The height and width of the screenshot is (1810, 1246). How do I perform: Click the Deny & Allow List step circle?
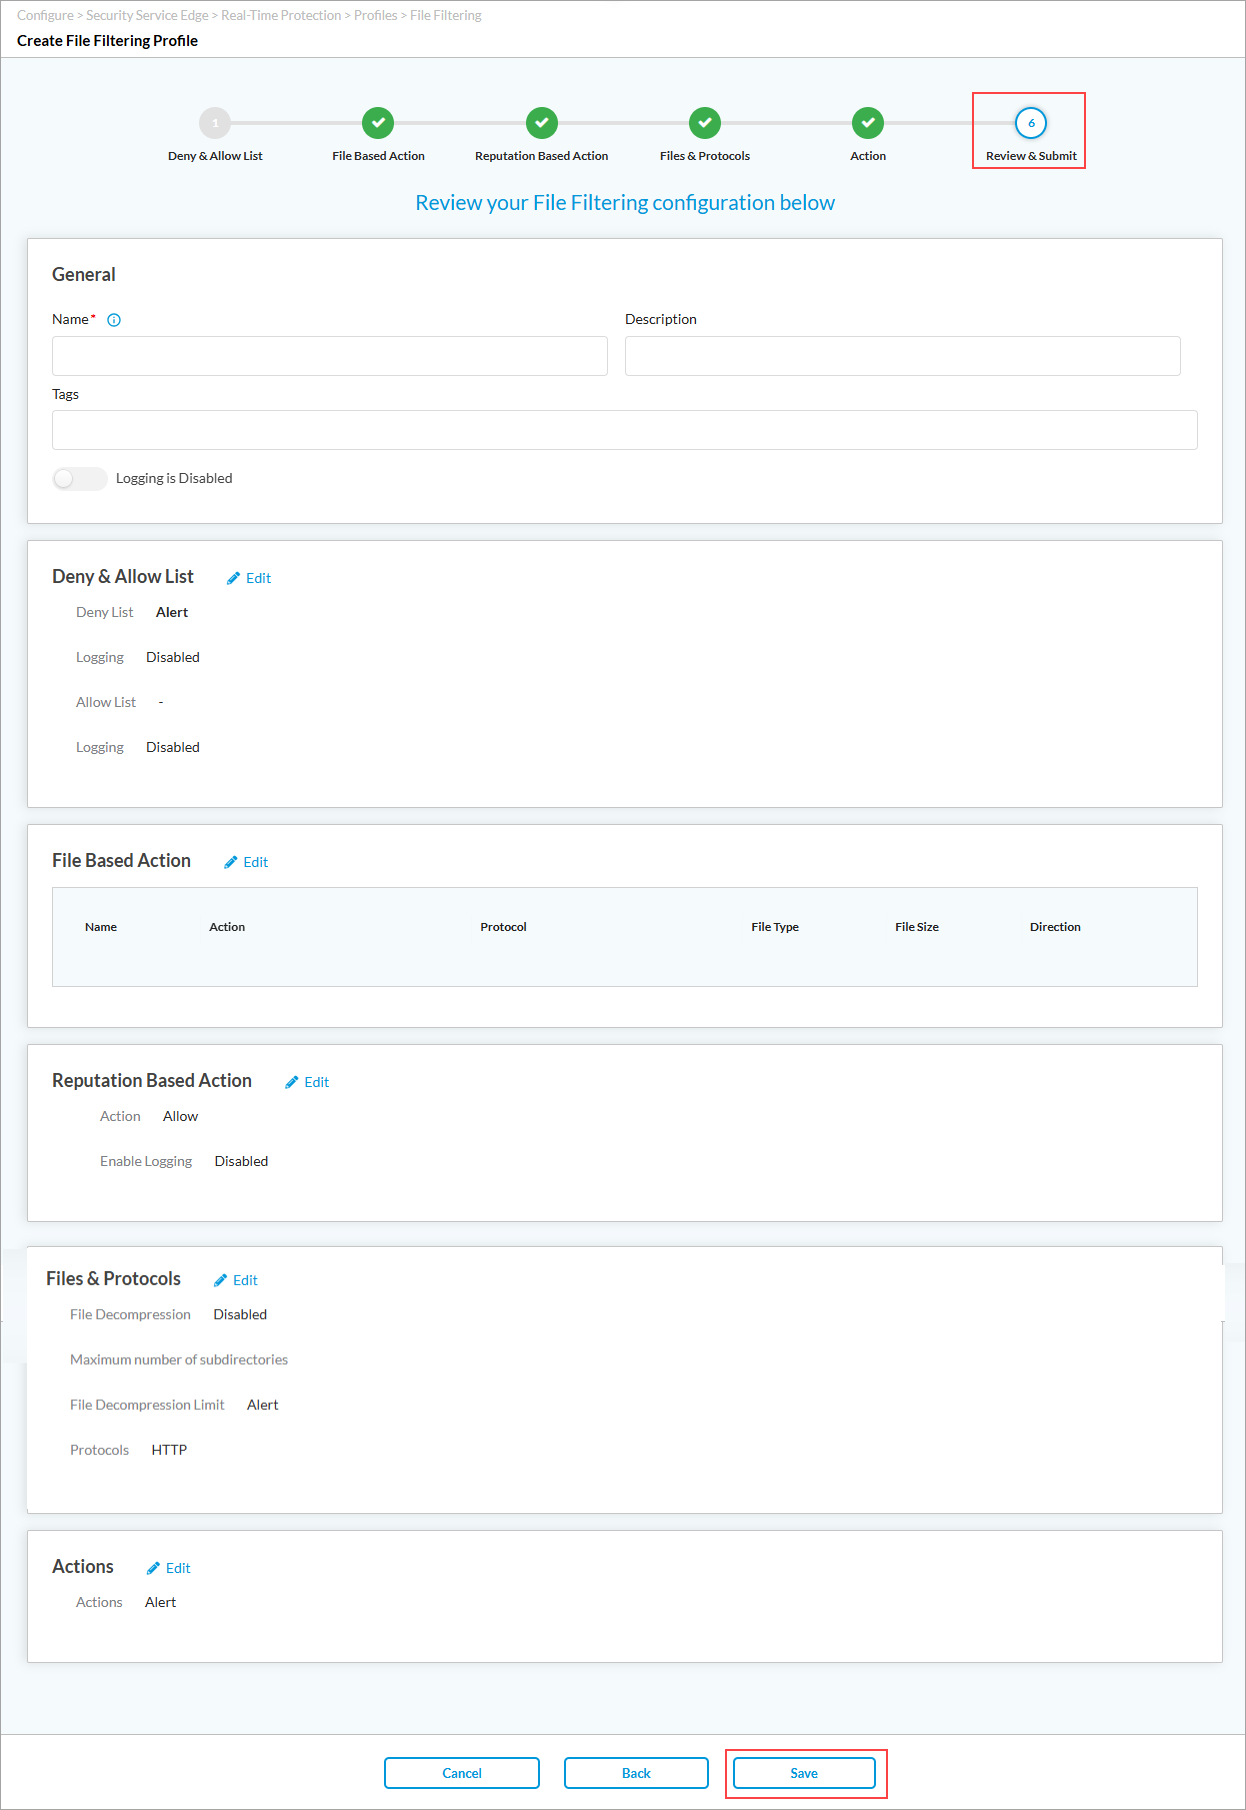215,123
